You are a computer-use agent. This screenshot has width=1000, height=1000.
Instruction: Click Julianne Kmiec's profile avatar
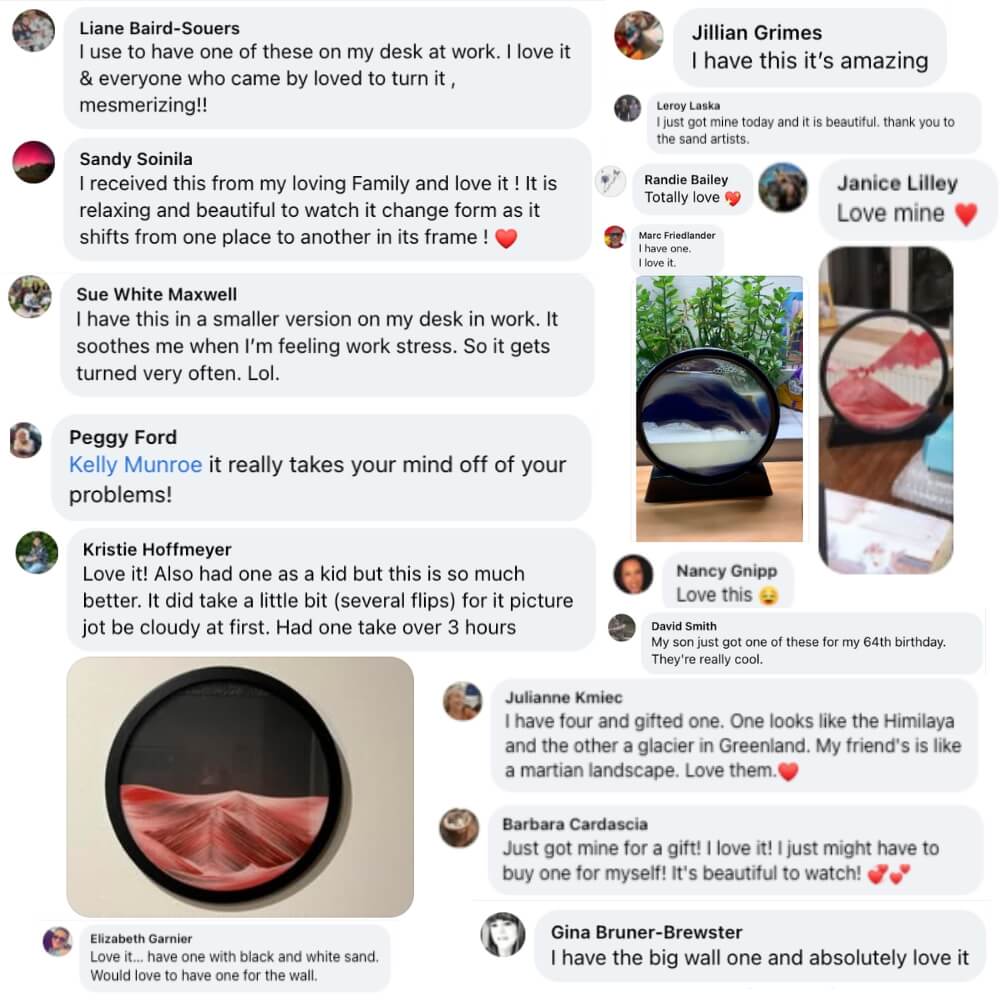coord(462,701)
